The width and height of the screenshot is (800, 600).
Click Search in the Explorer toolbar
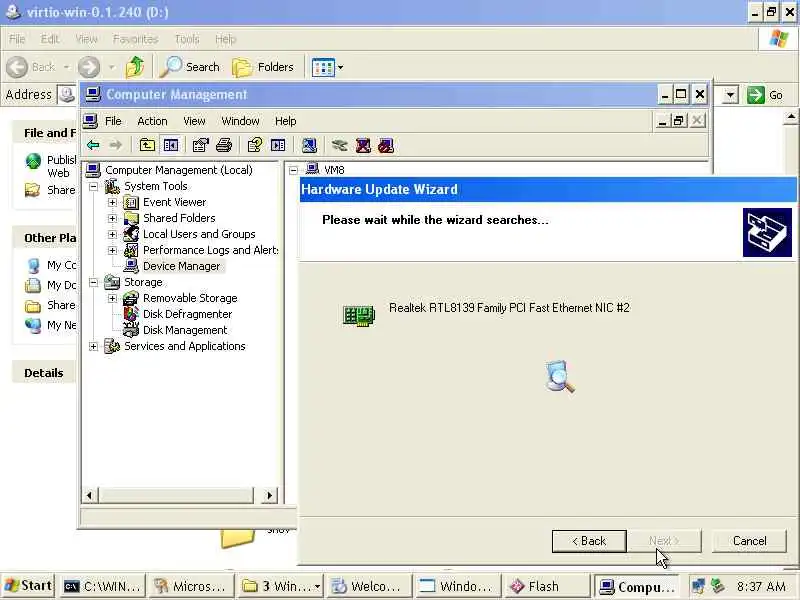pyautogui.click(x=189, y=67)
